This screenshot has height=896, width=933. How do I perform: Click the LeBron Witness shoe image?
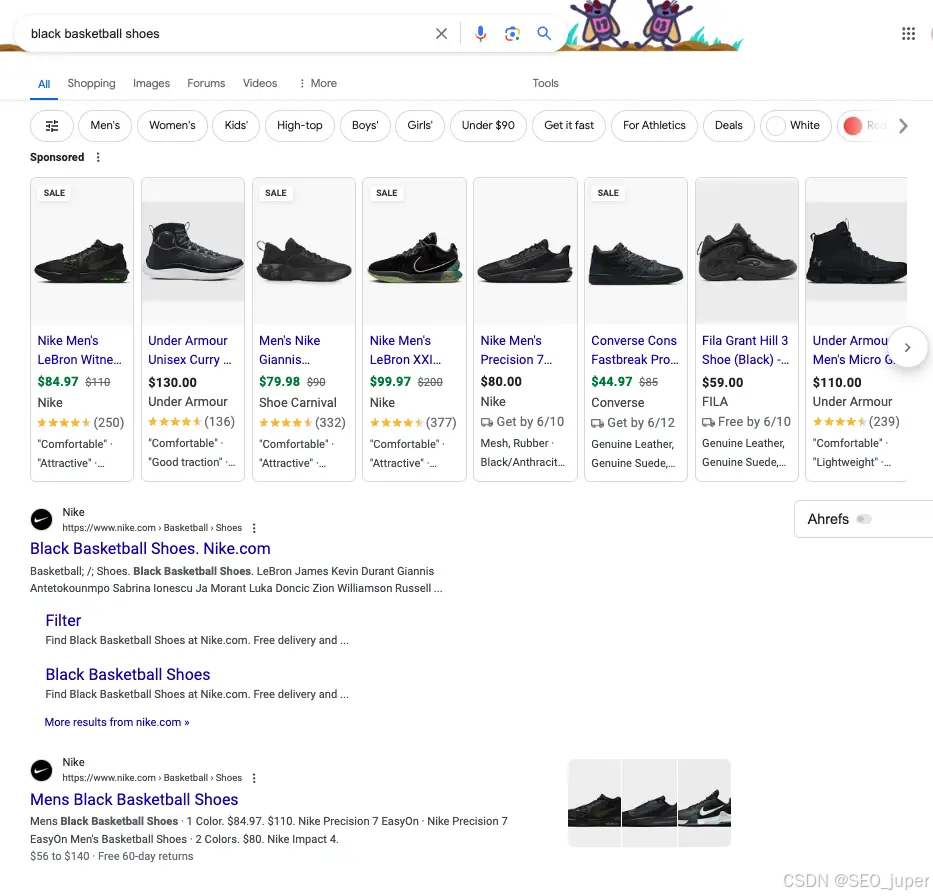(82, 260)
